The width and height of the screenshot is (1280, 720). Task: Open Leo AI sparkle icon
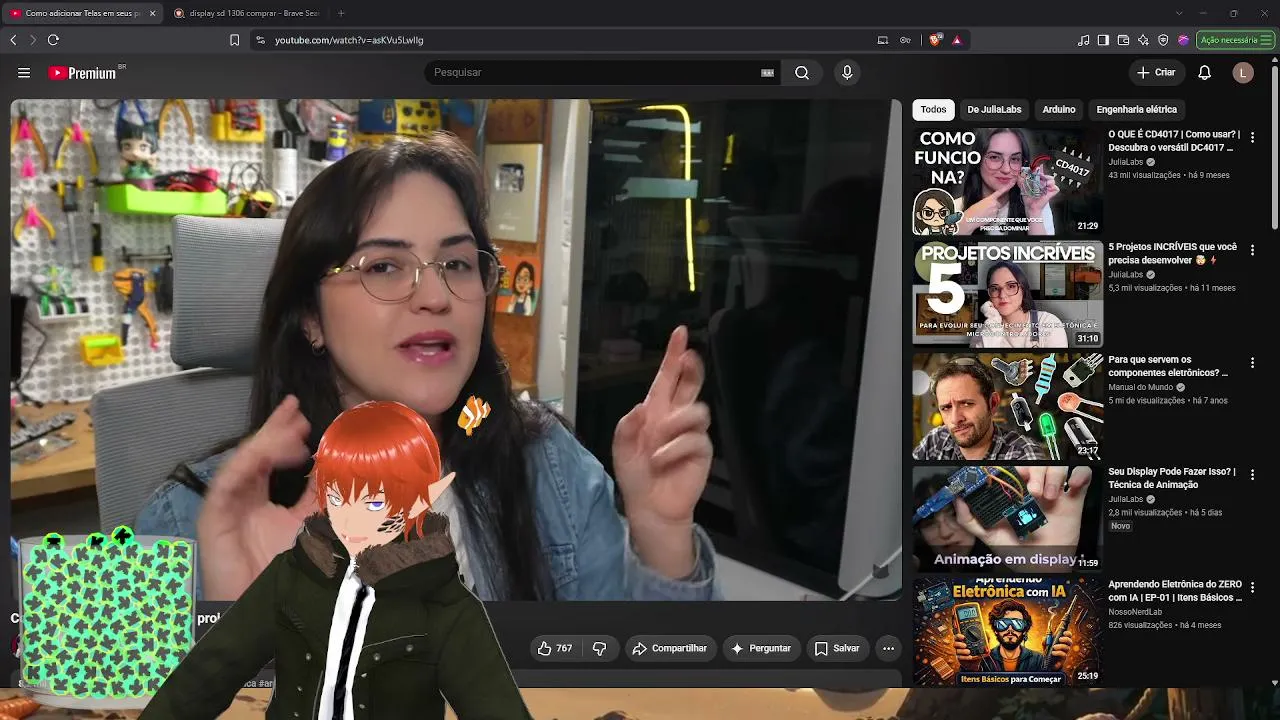(x=1143, y=40)
